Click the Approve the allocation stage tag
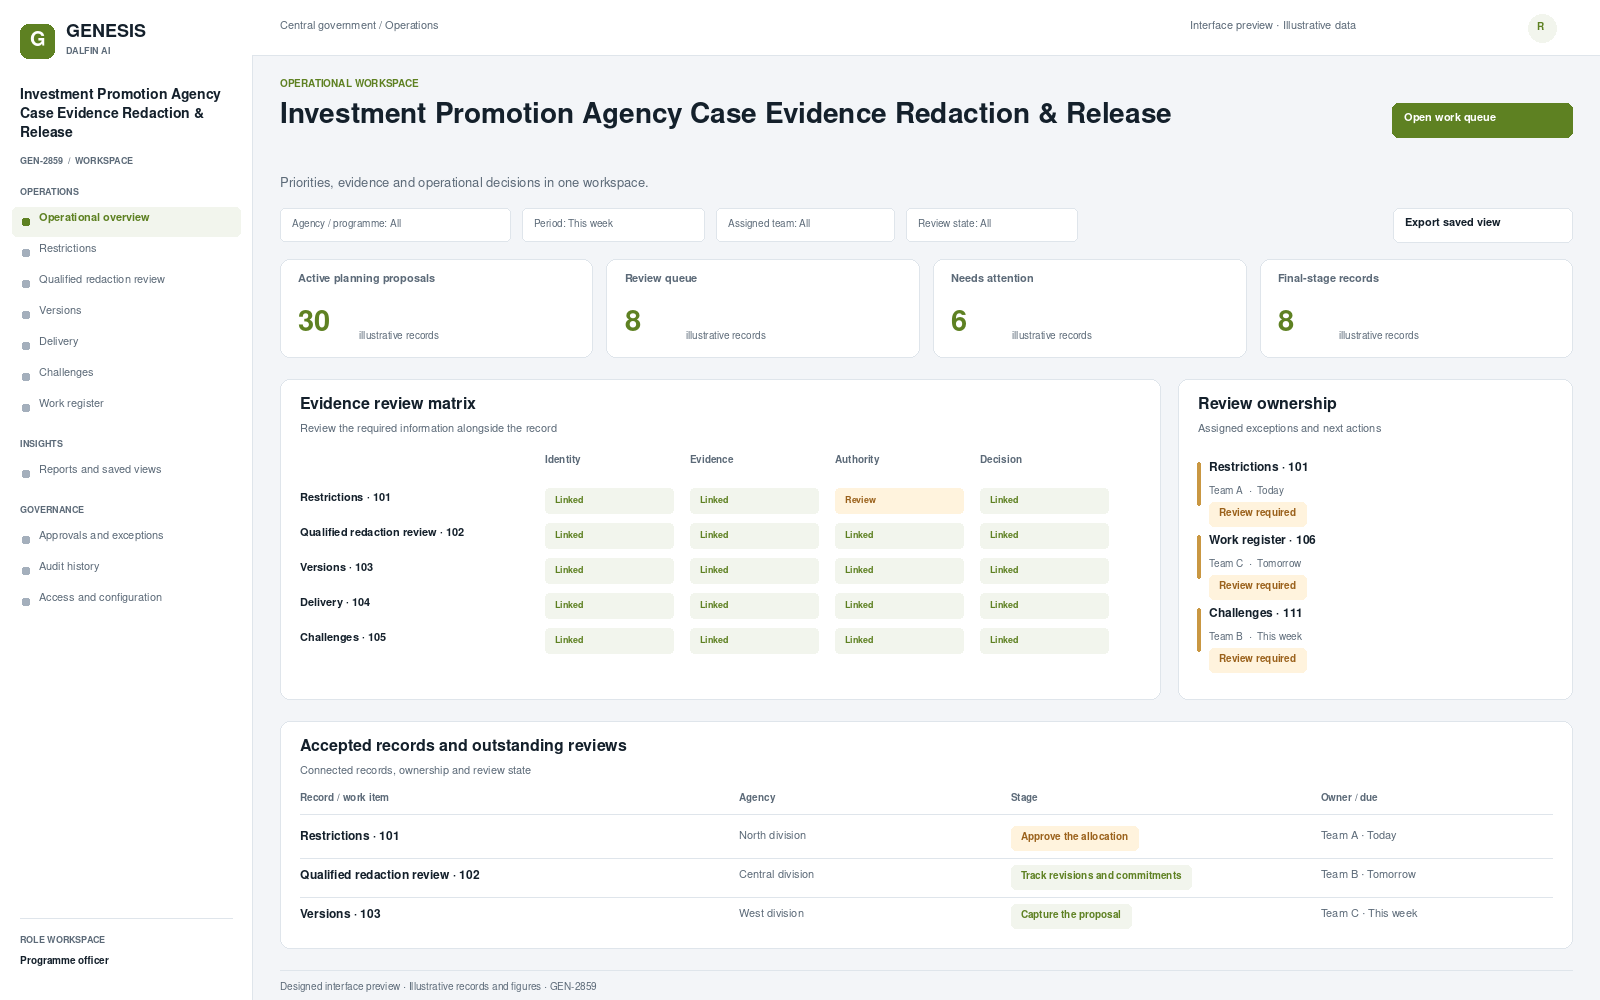 click(x=1074, y=838)
